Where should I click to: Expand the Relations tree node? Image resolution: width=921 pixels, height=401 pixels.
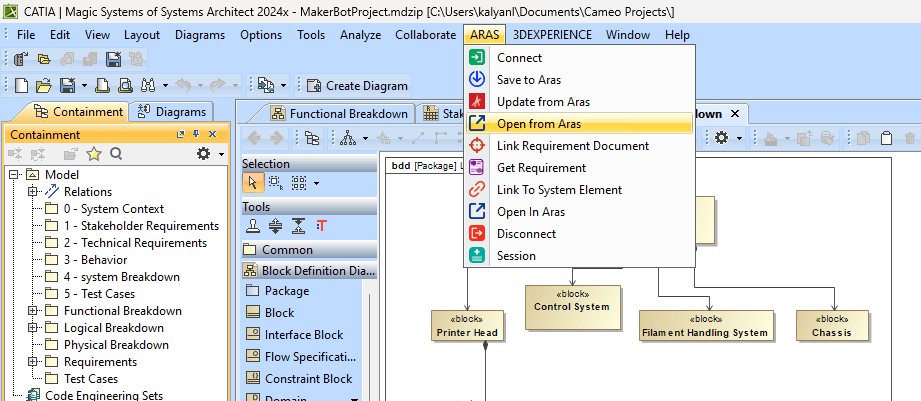tap(32, 191)
